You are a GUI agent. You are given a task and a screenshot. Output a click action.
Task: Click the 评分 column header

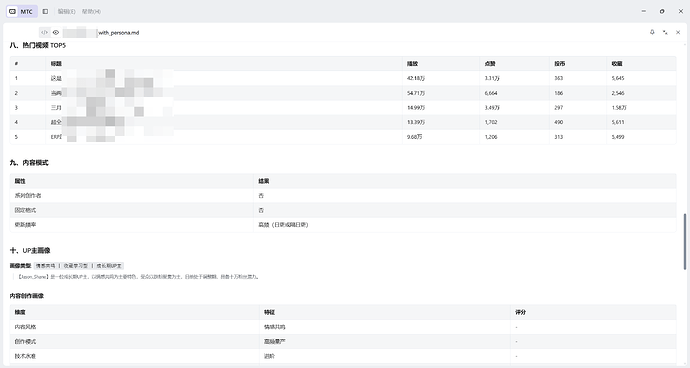[521, 312]
